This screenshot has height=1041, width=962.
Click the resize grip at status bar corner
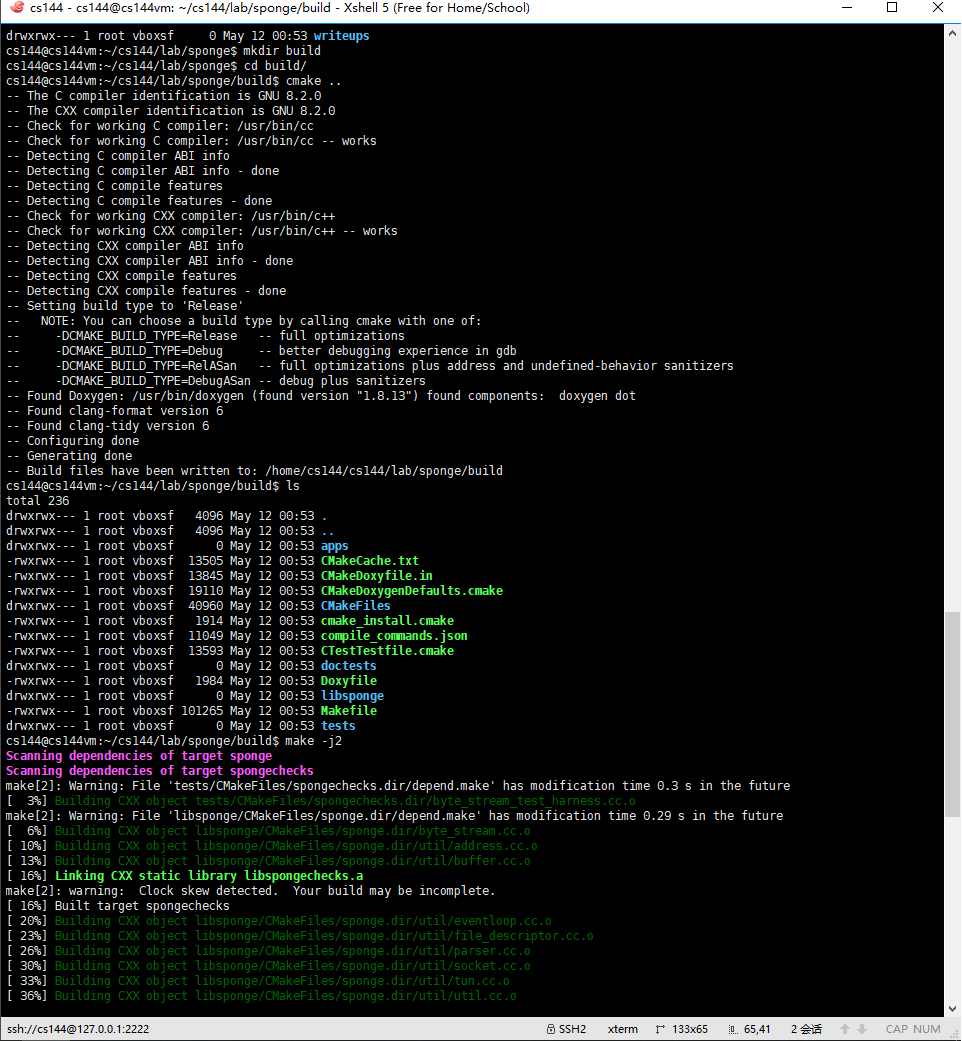[955, 1034]
